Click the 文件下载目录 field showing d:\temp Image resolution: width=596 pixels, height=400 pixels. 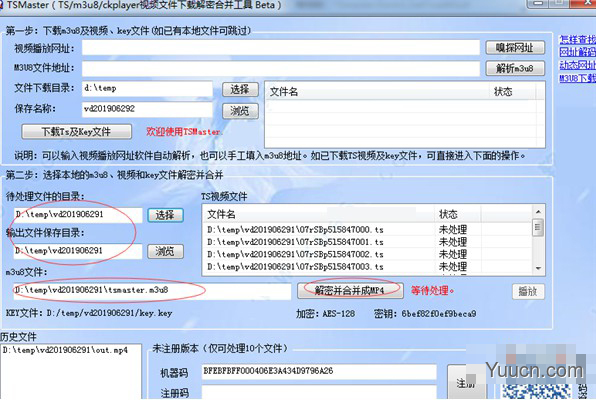pyautogui.click(x=147, y=89)
